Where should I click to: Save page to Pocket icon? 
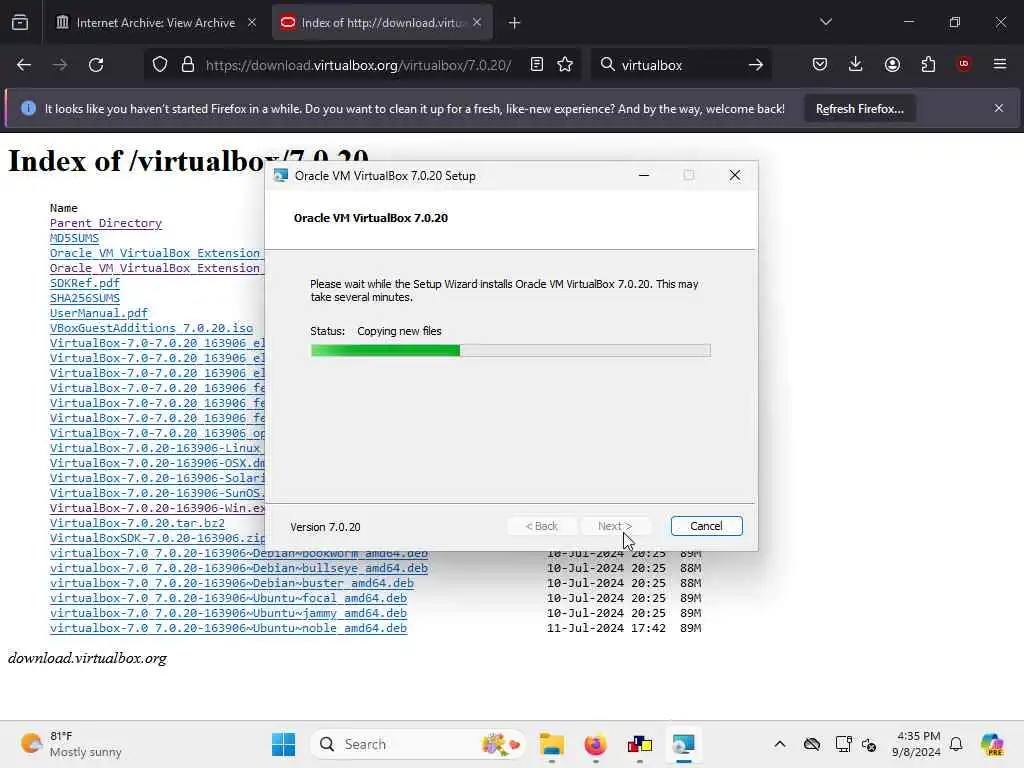coord(820,64)
